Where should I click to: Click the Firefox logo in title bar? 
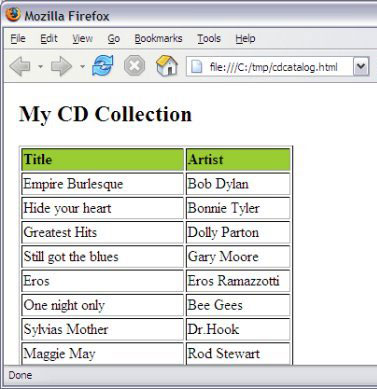tap(13, 15)
